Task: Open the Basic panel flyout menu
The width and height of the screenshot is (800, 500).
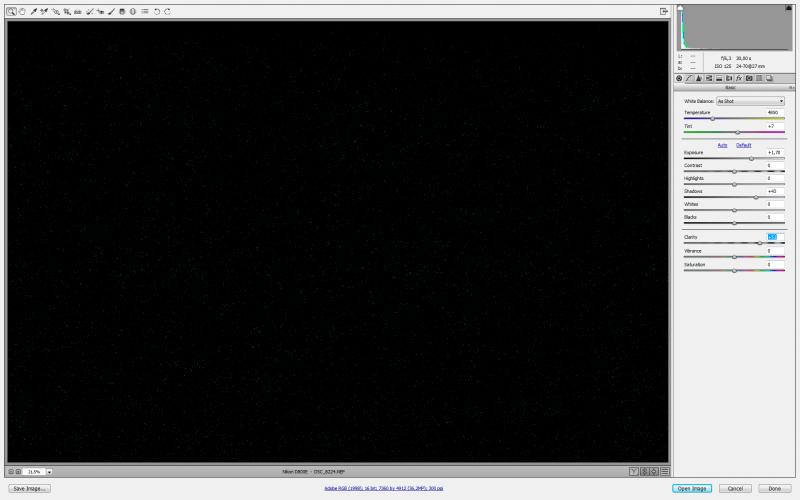Action: point(791,88)
